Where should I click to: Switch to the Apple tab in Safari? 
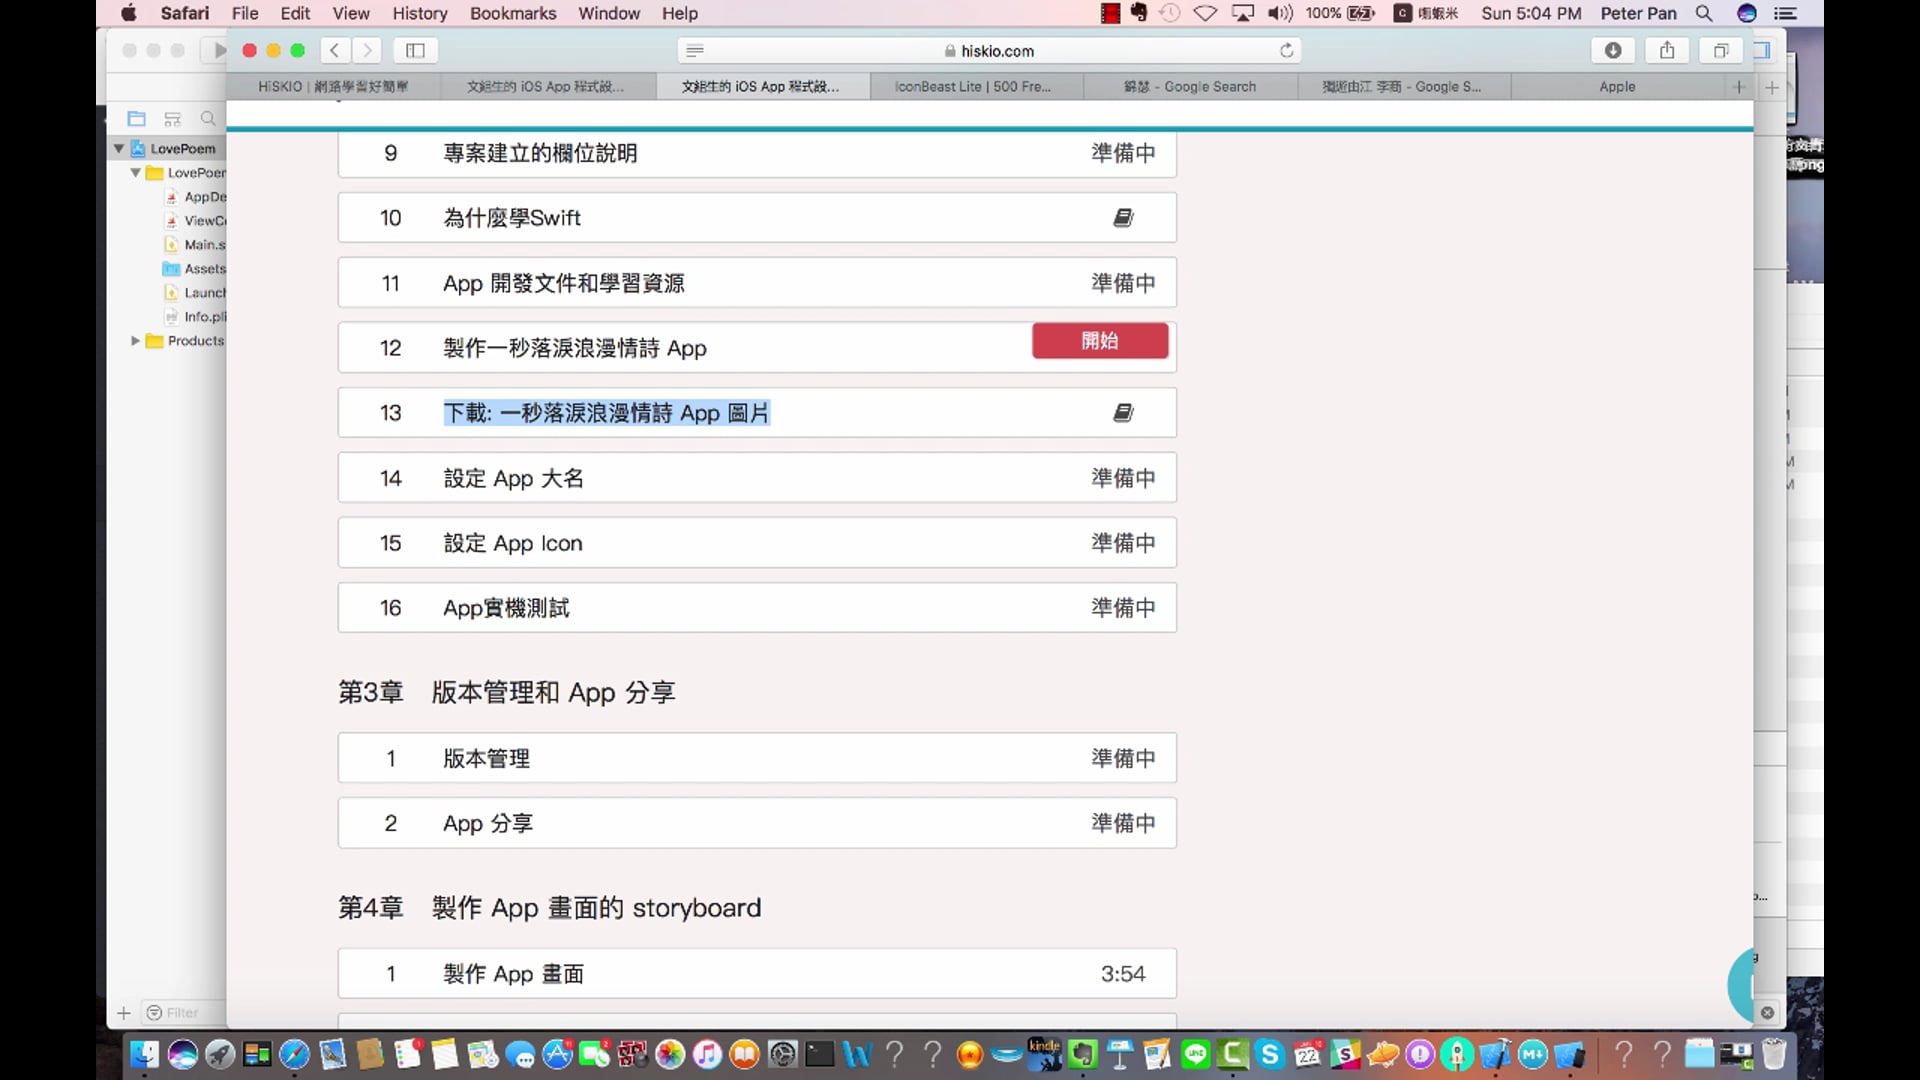coord(1617,87)
